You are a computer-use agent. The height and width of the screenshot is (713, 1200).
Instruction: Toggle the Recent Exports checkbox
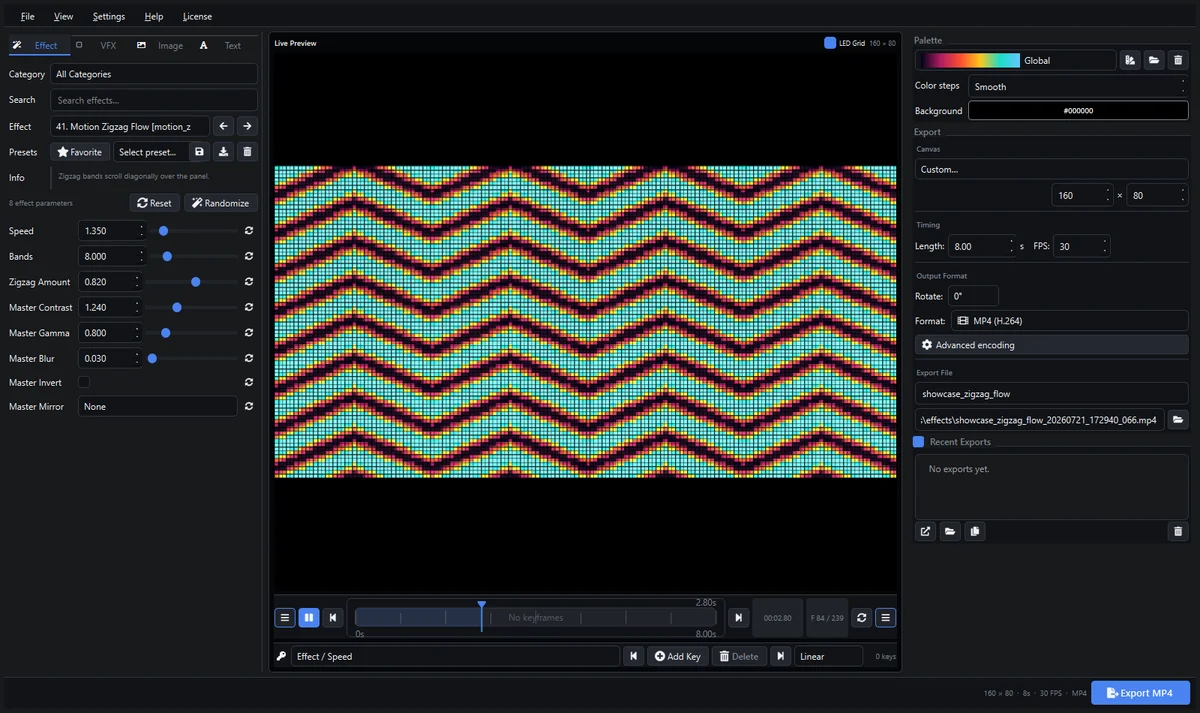[x=919, y=442]
